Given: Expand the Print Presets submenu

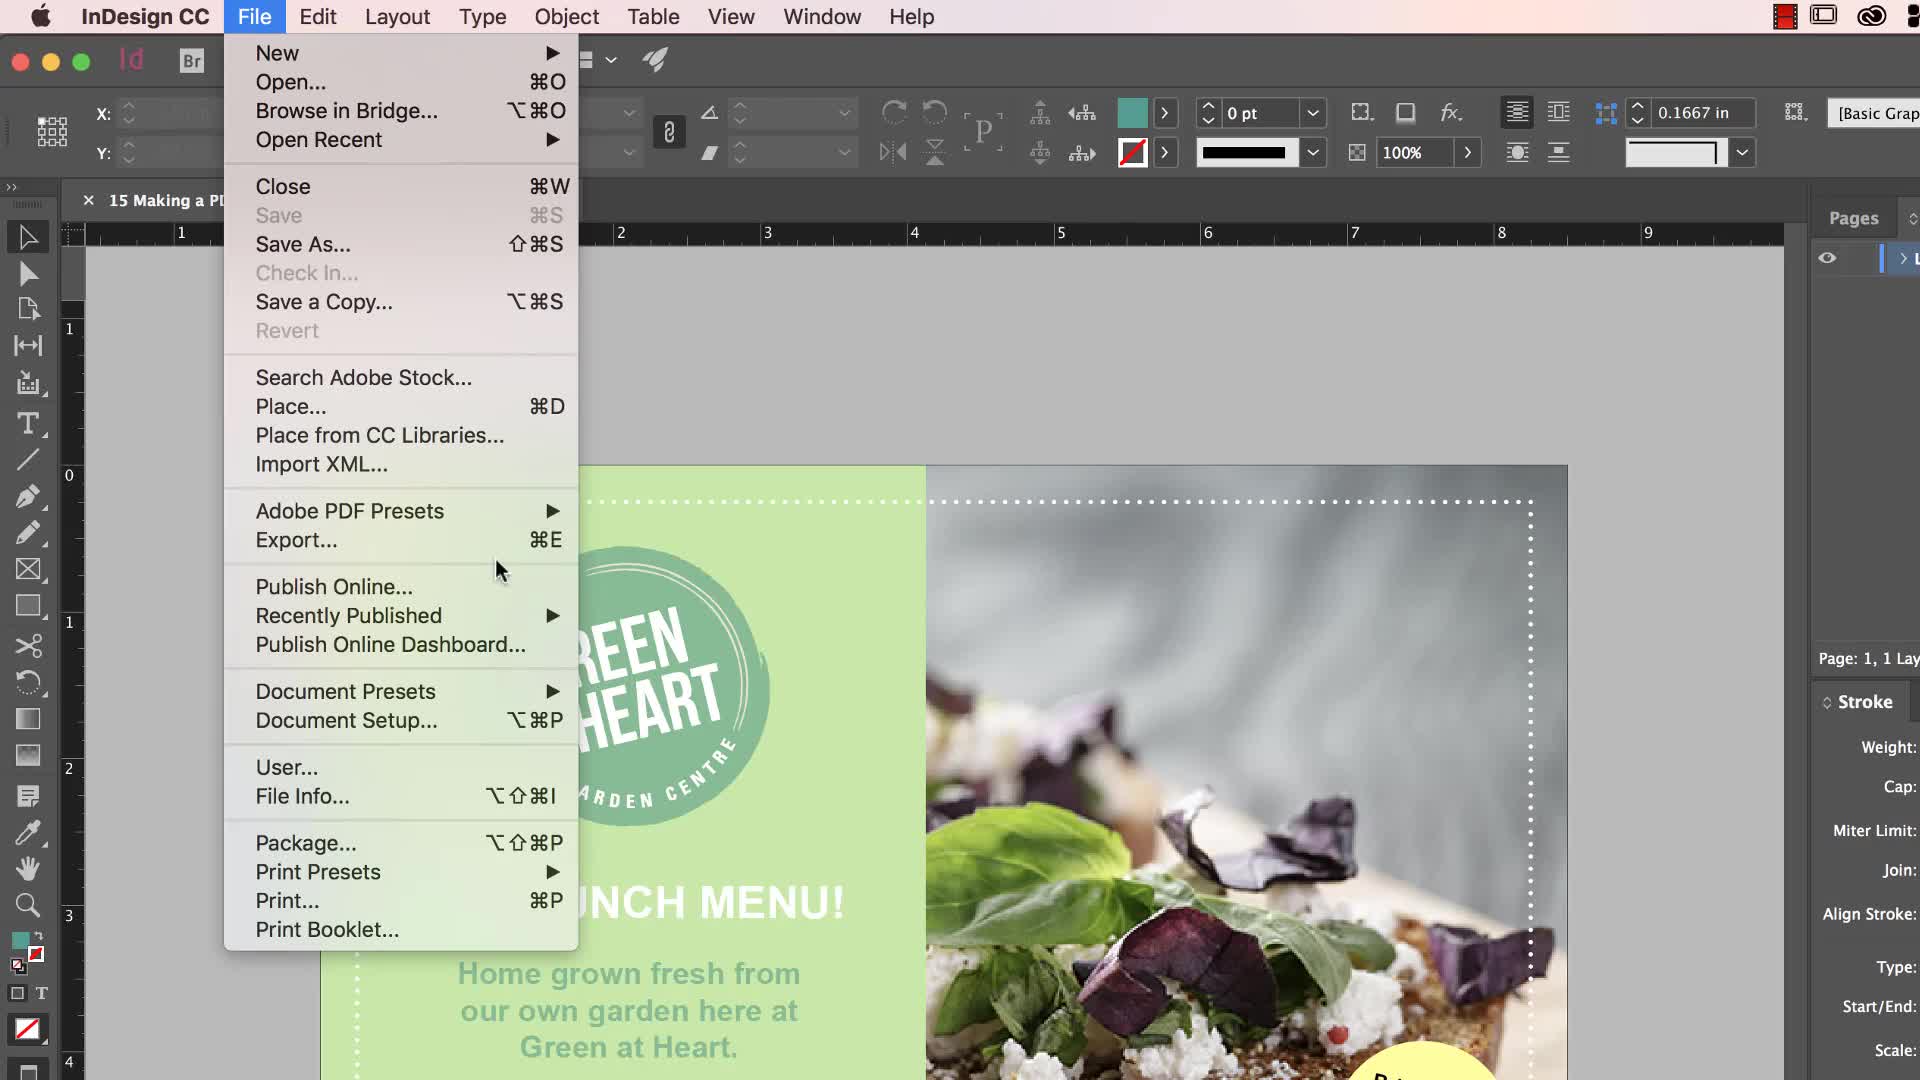Looking at the screenshot, I should click(401, 872).
